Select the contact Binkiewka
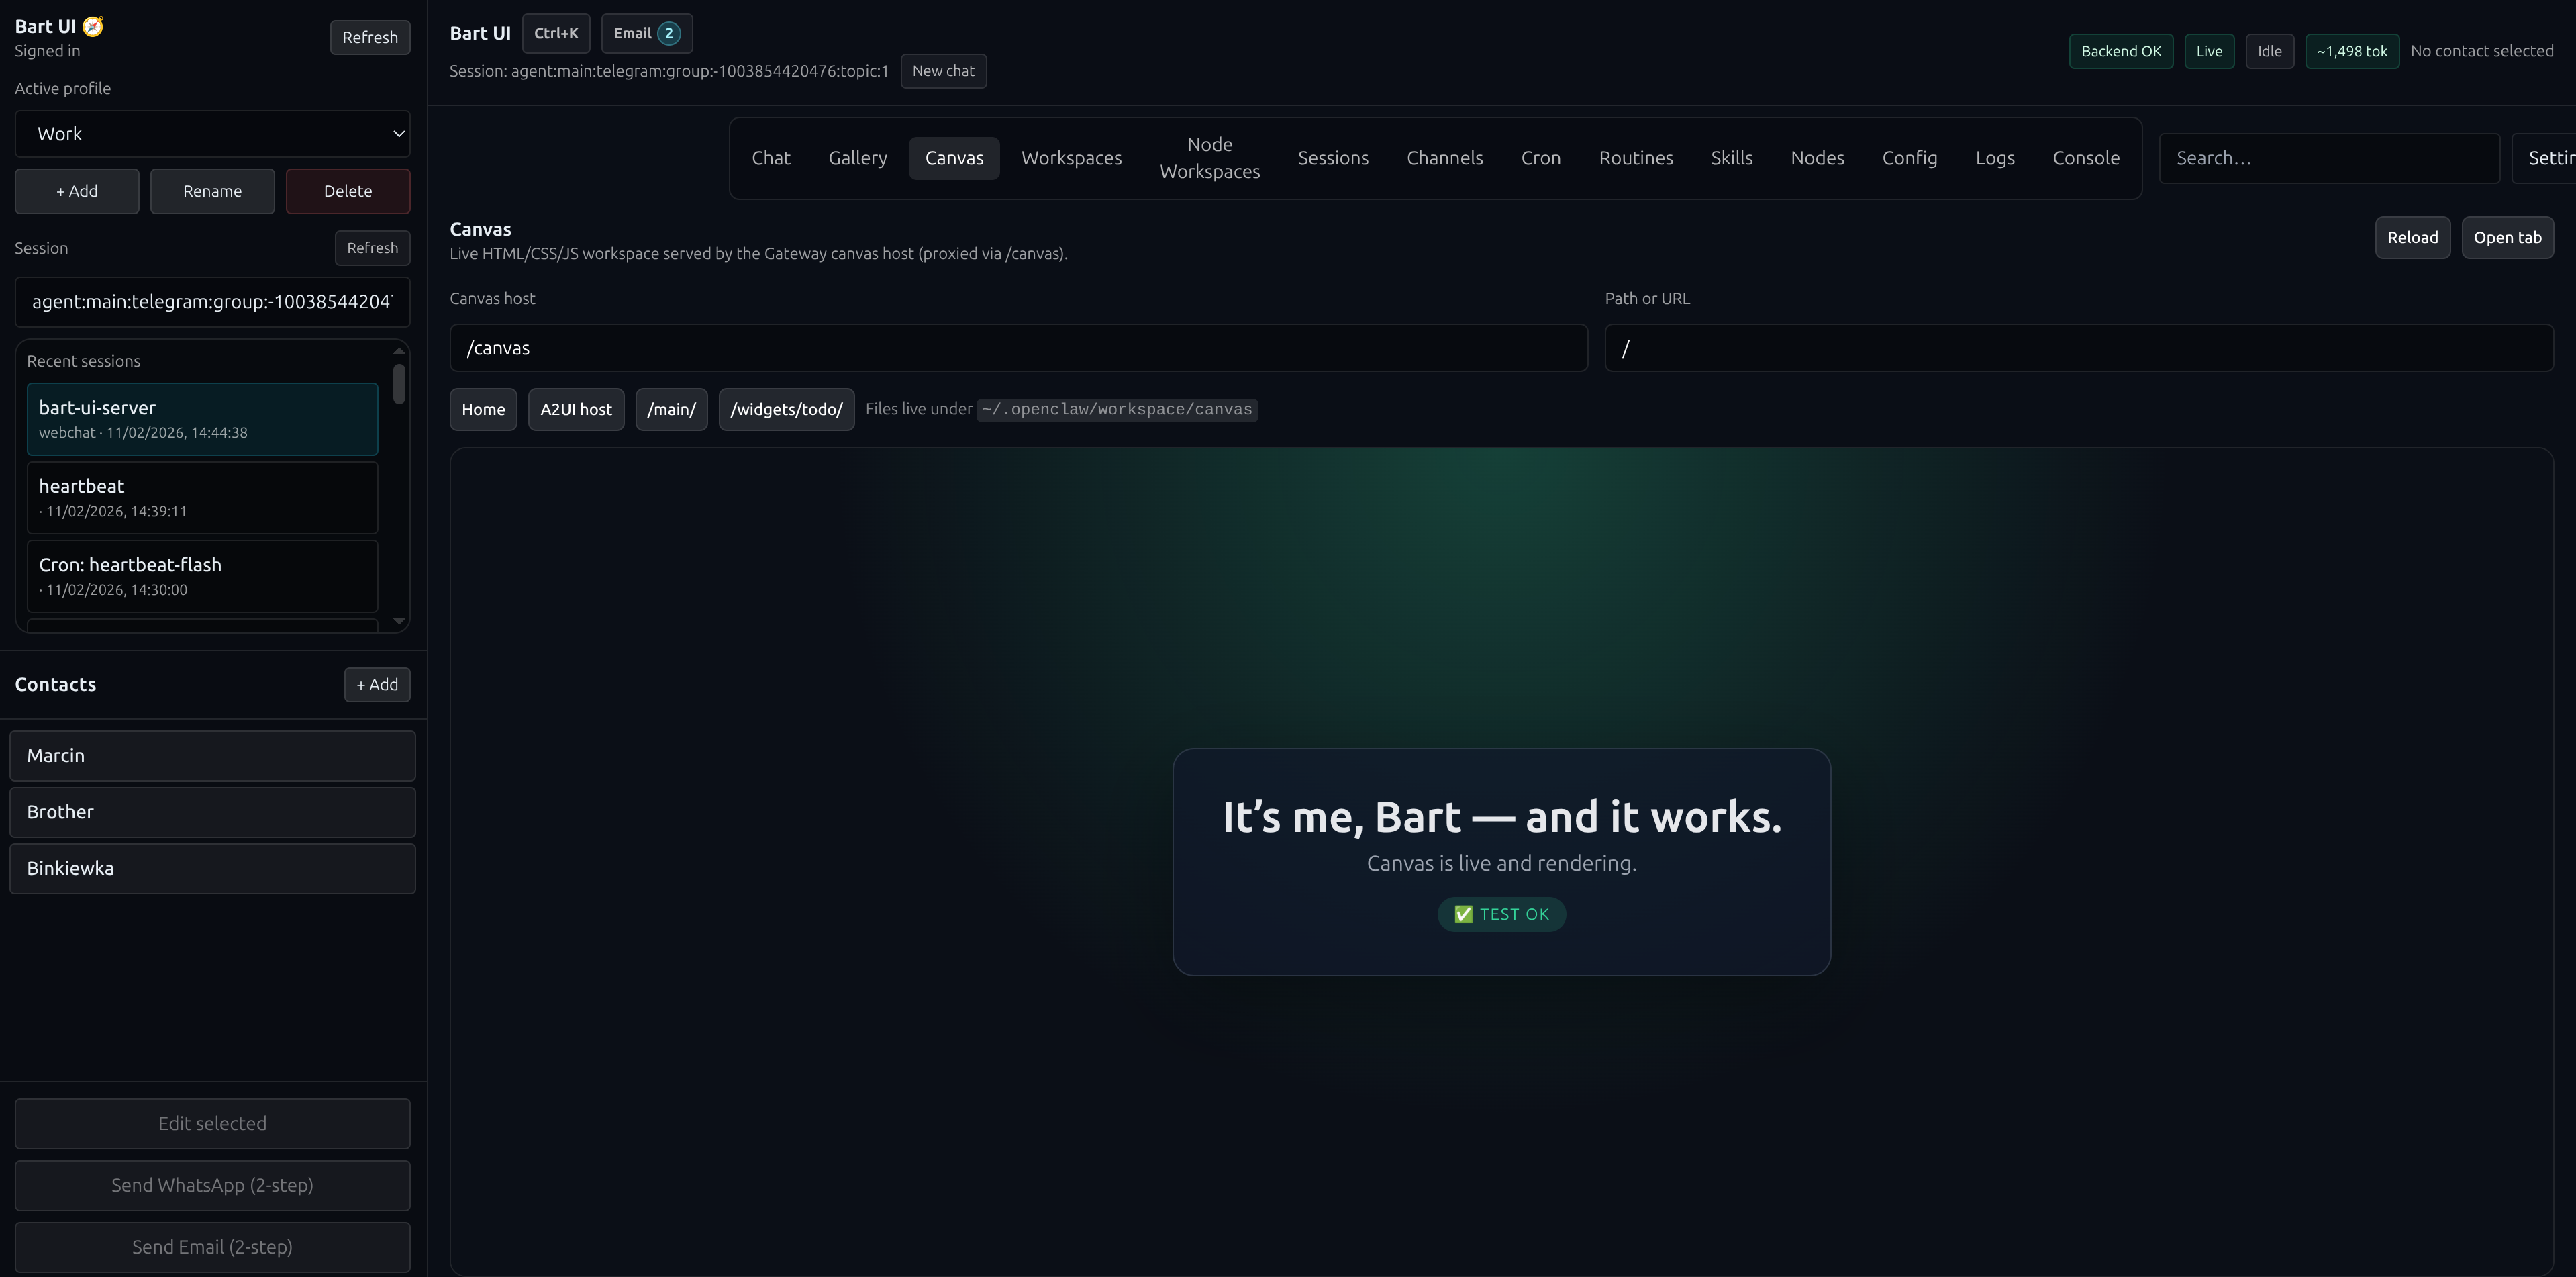2576x1277 pixels. coord(212,868)
